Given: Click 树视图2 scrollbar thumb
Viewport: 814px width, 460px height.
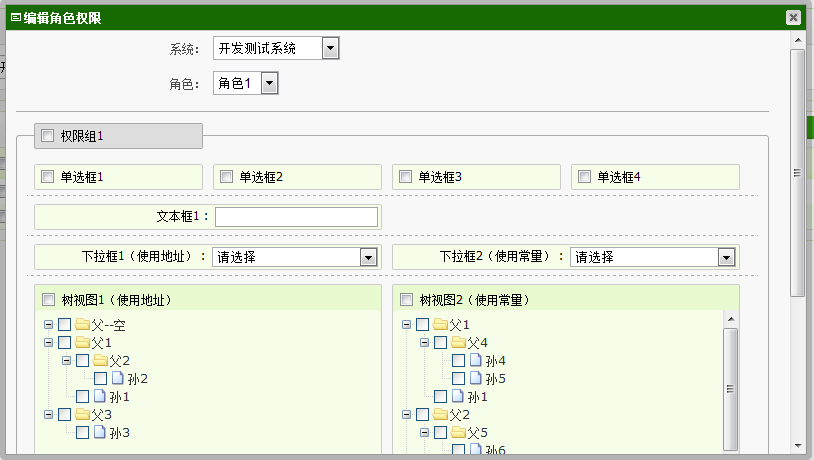Looking at the screenshot, I should pyautogui.click(x=730, y=389).
